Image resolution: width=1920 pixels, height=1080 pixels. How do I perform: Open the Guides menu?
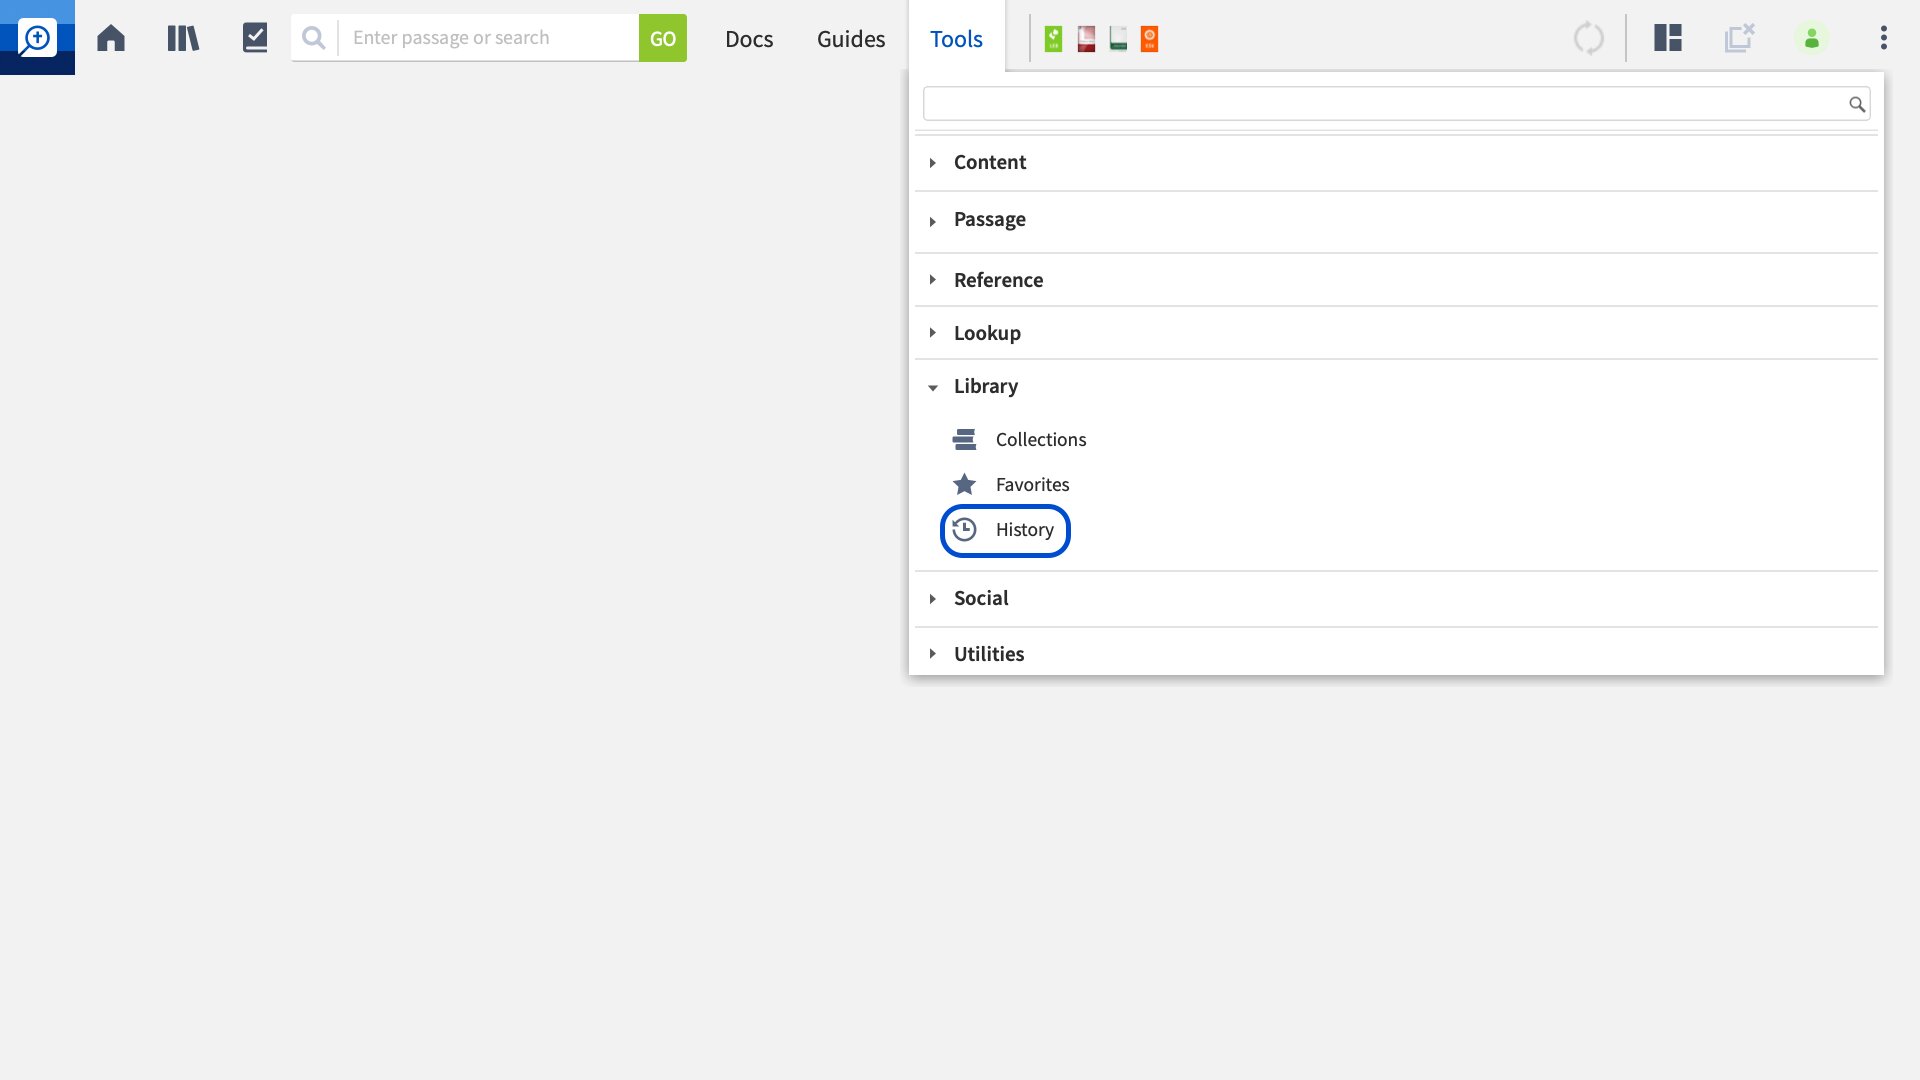click(x=851, y=38)
